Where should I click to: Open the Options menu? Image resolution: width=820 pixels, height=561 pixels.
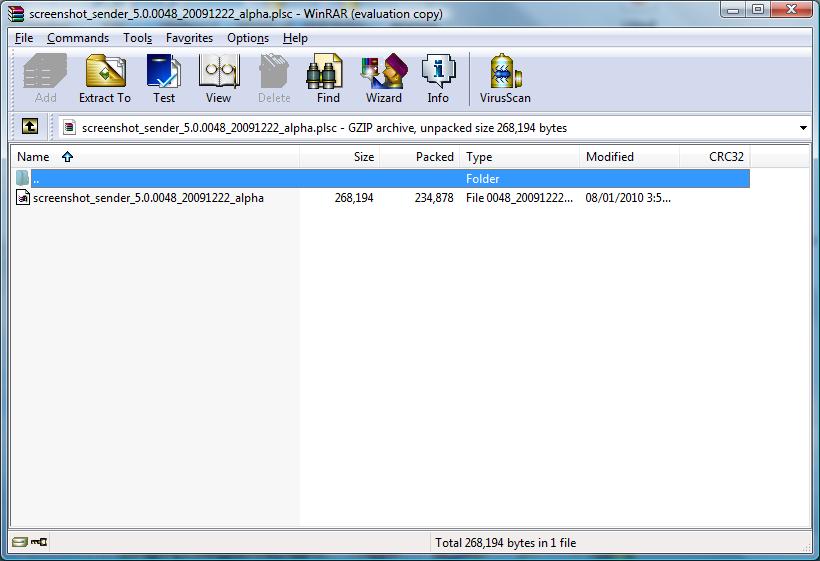click(248, 38)
